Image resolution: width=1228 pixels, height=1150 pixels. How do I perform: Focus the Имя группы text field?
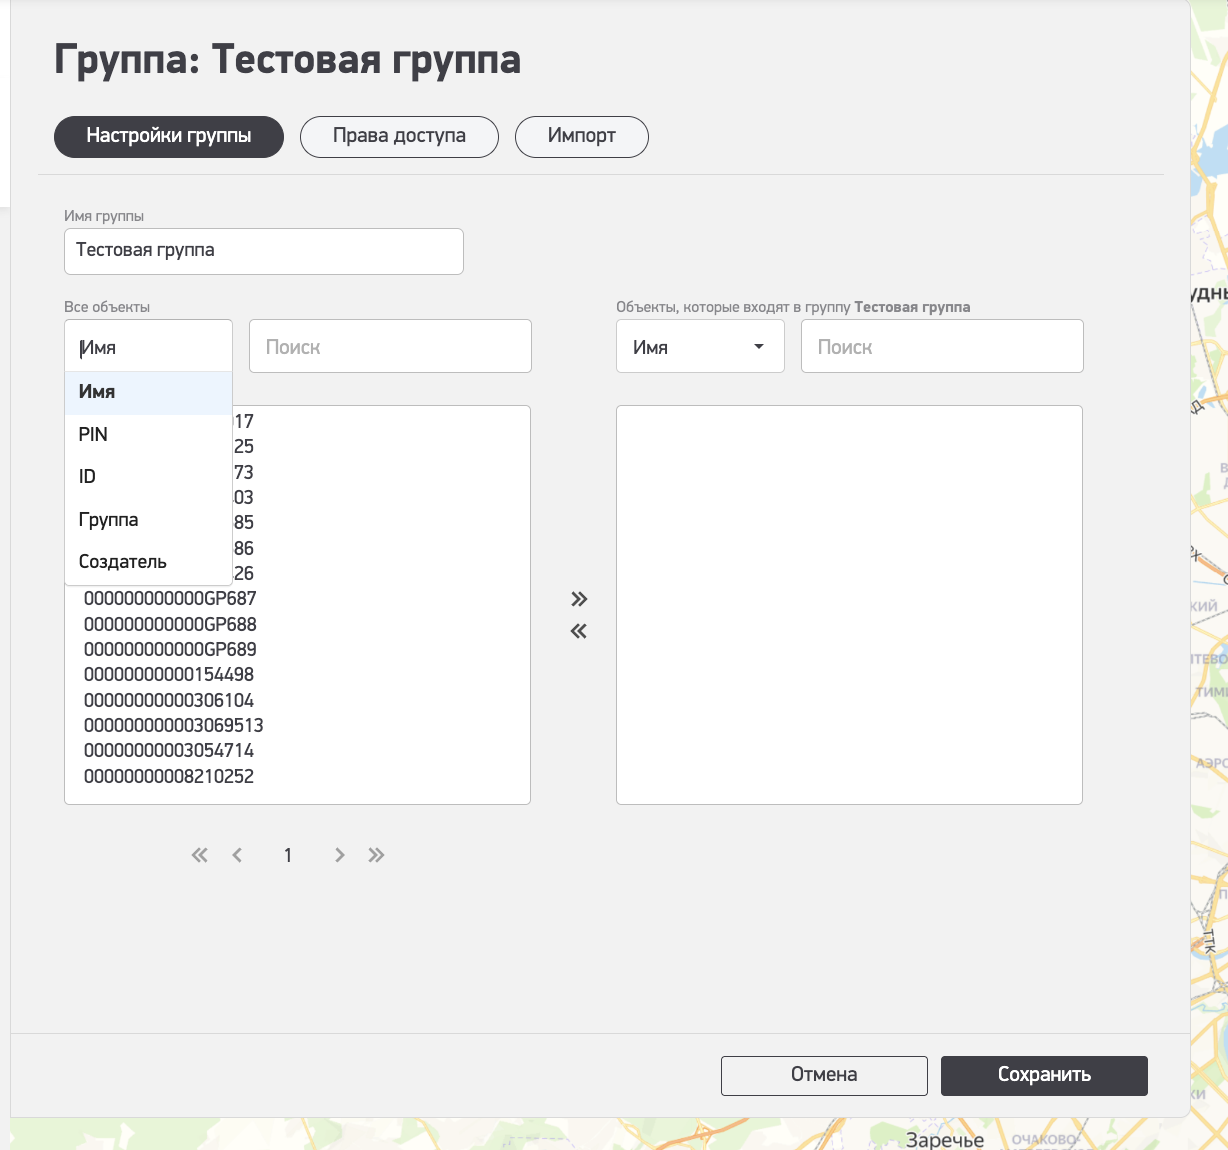pyautogui.click(x=263, y=251)
